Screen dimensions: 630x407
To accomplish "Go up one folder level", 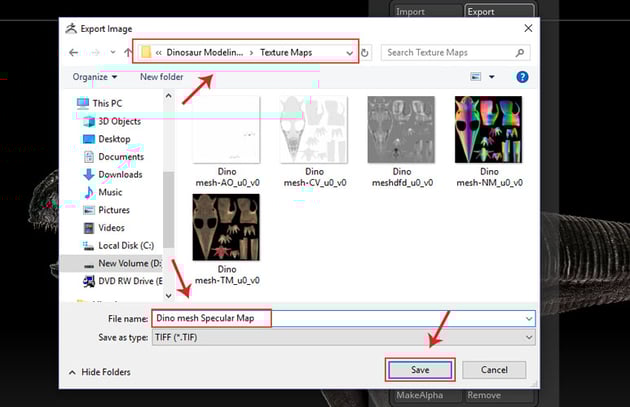I will (128, 53).
